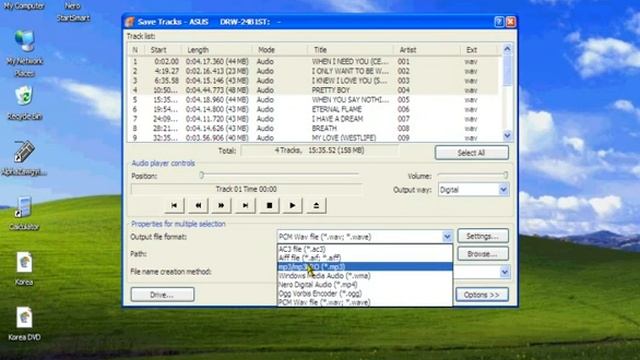The image size is (640, 360).
Task: Sort by the Title column header
Action: (x=350, y=50)
